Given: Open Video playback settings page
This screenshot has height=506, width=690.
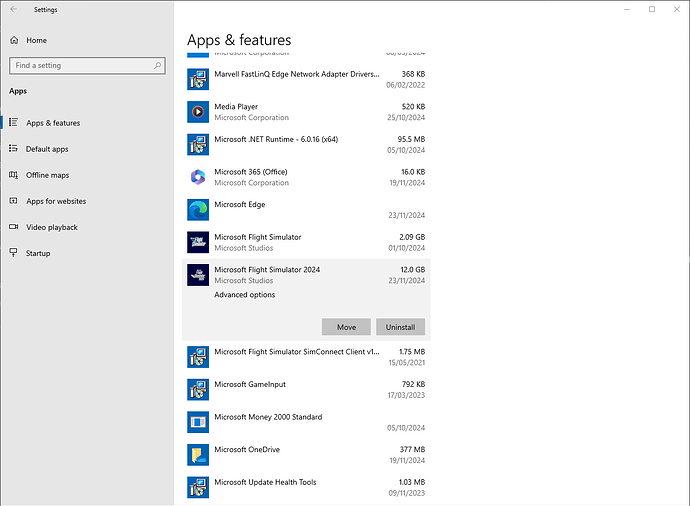Looking at the screenshot, I should pyautogui.click(x=87, y=227).
